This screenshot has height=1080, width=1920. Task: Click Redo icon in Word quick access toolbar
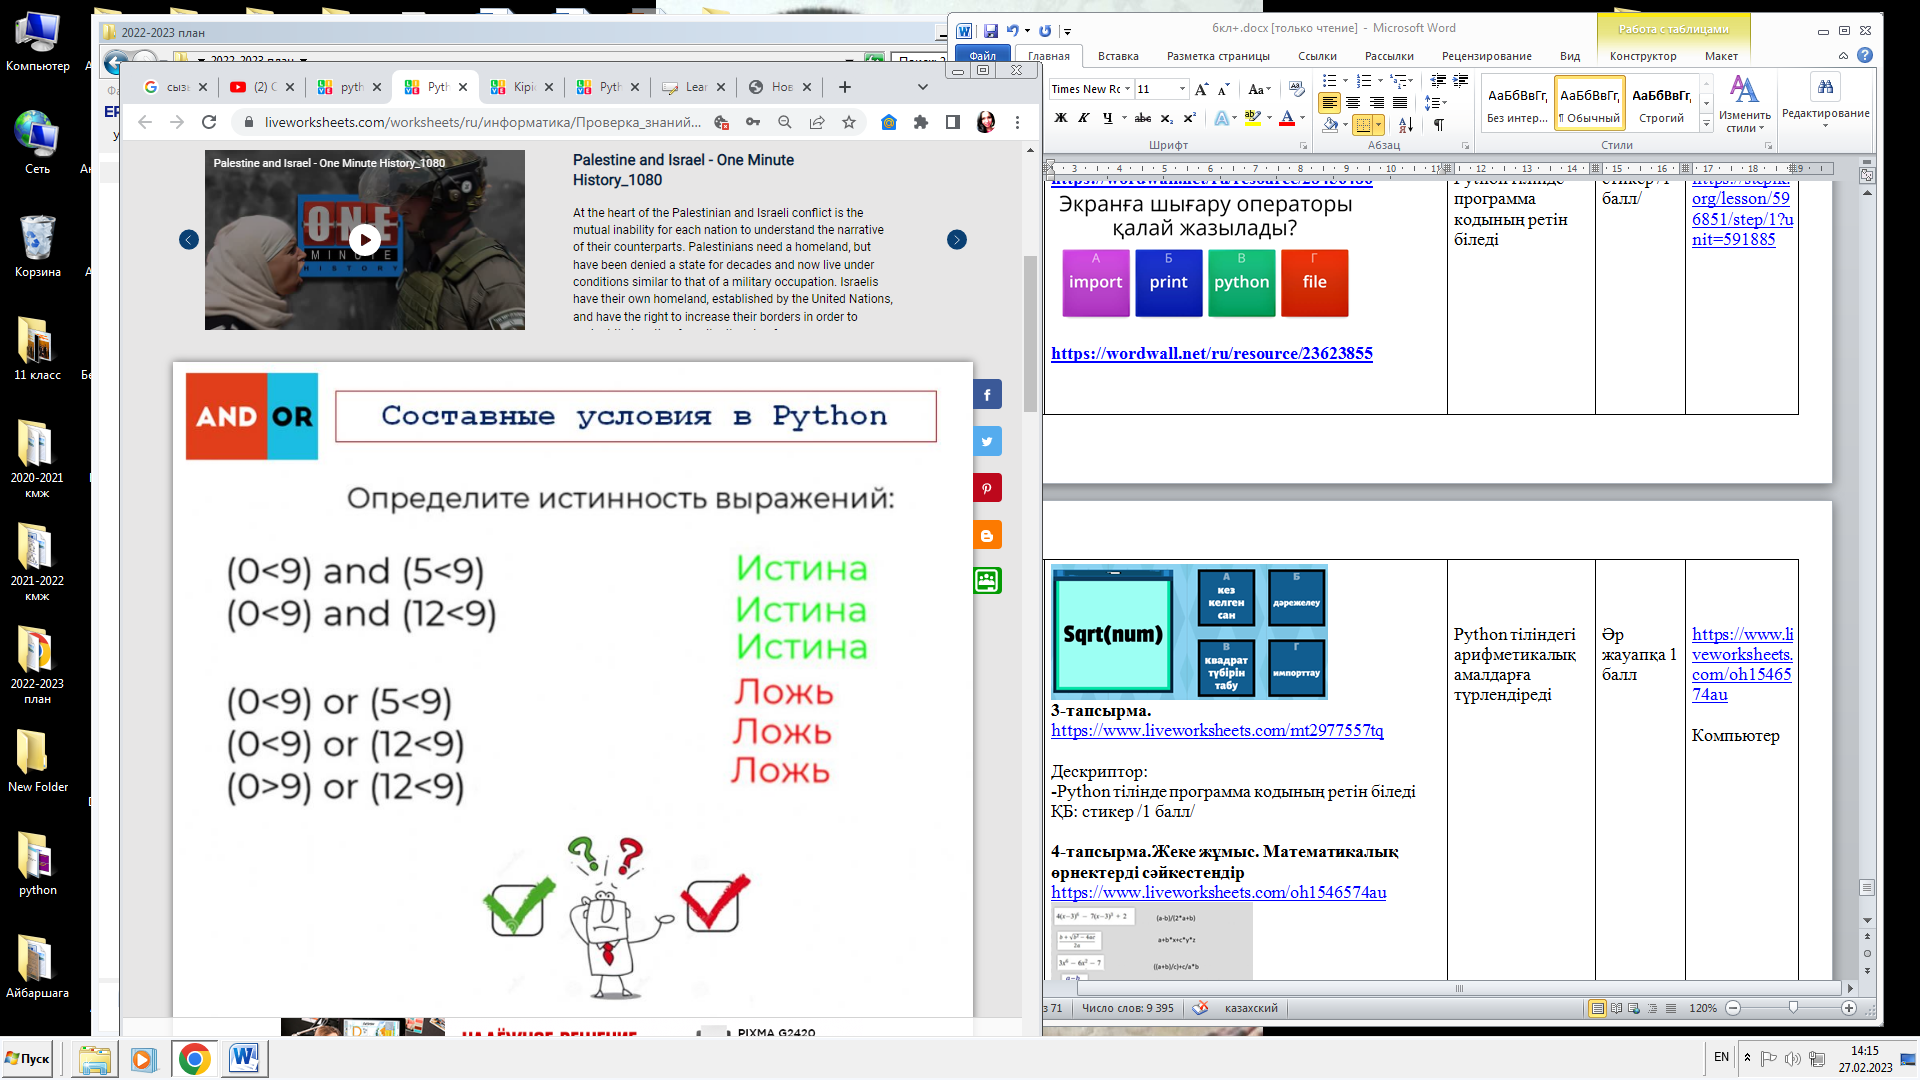[1045, 31]
